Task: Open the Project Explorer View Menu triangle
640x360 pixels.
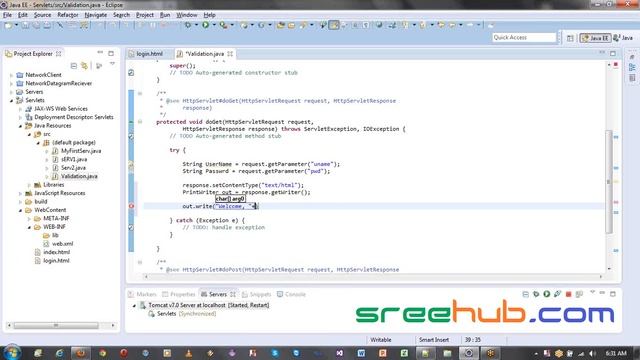Action: tap(112, 64)
